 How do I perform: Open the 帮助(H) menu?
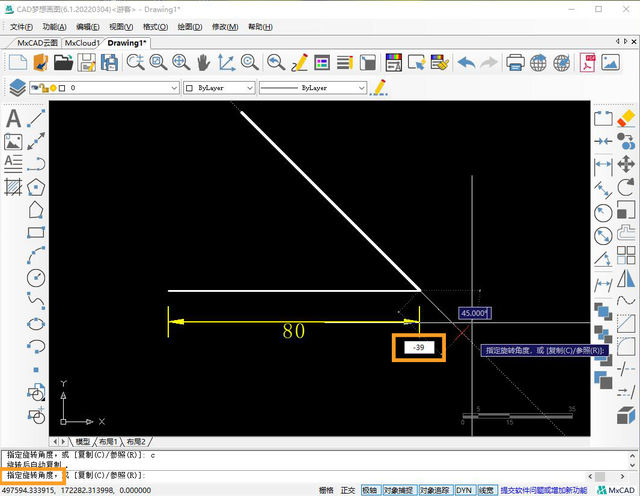[260, 27]
